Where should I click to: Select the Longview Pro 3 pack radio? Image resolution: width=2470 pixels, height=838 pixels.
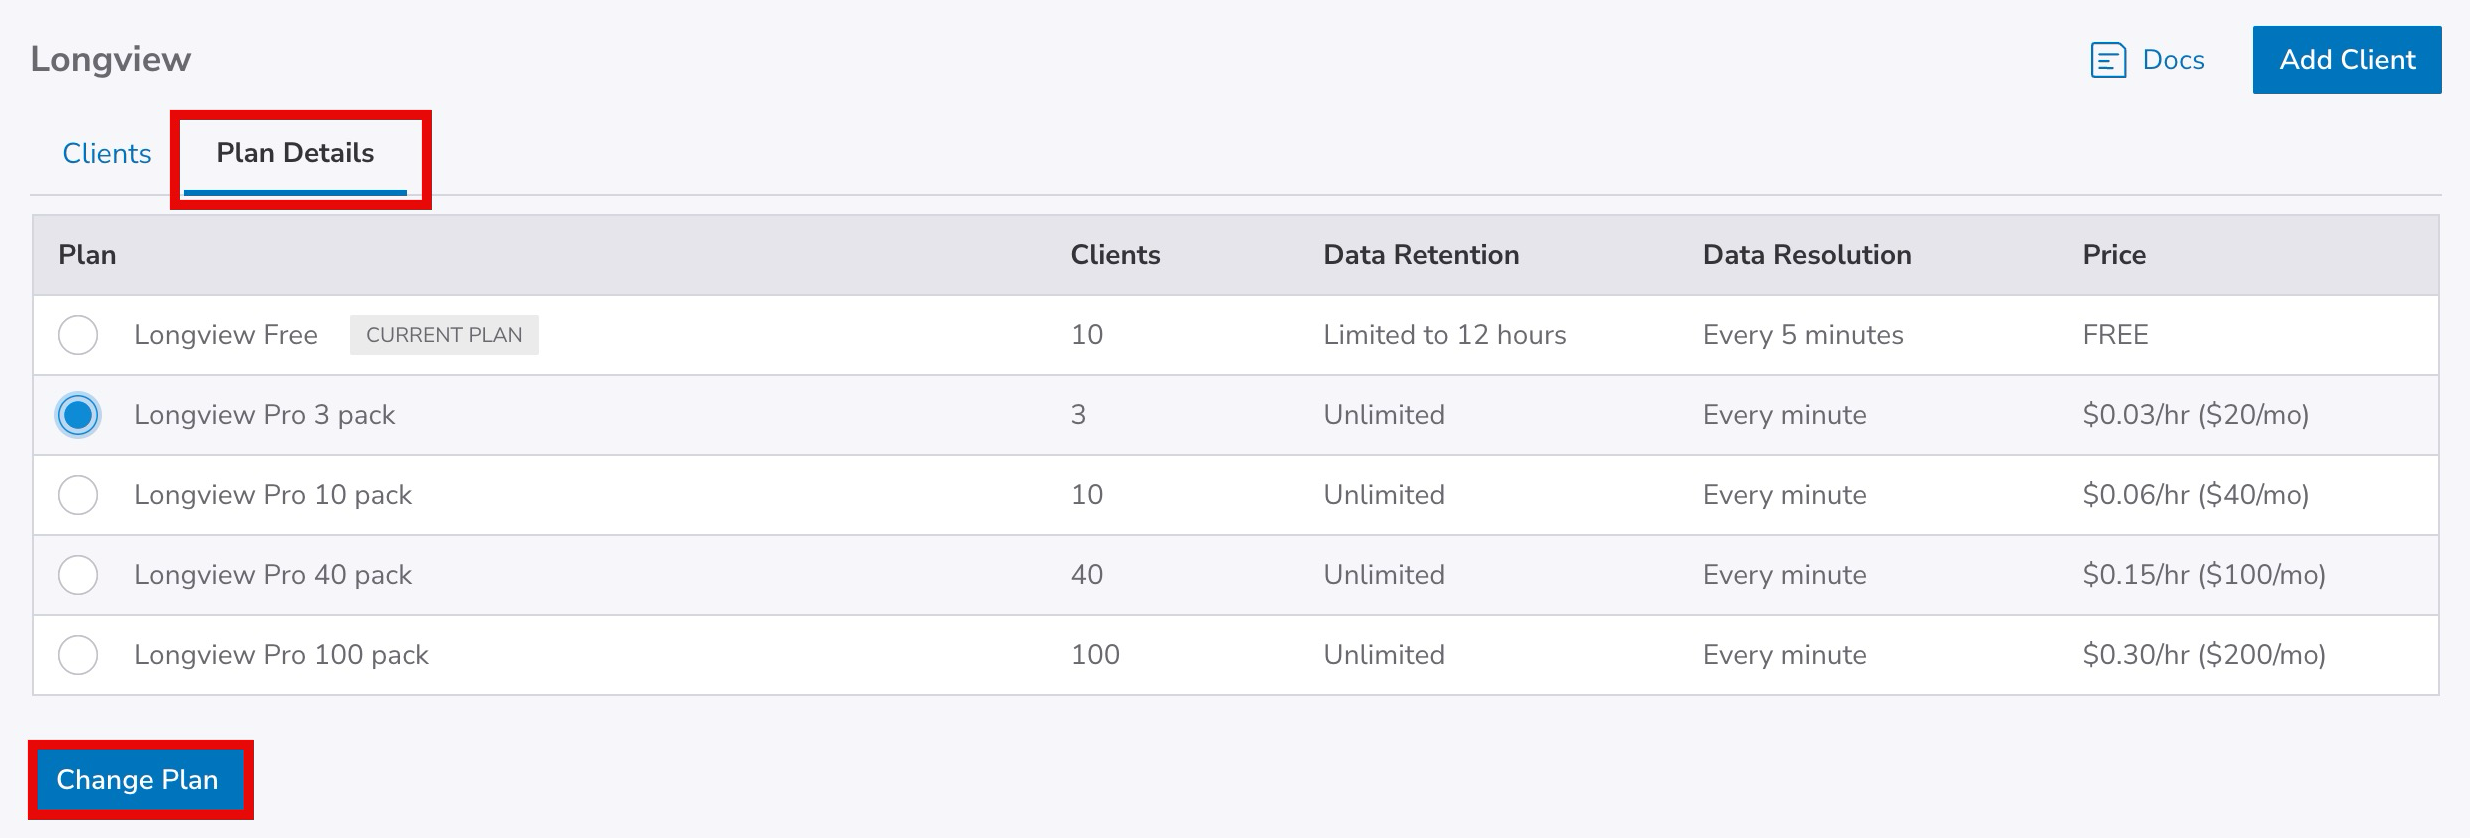[x=78, y=415]
